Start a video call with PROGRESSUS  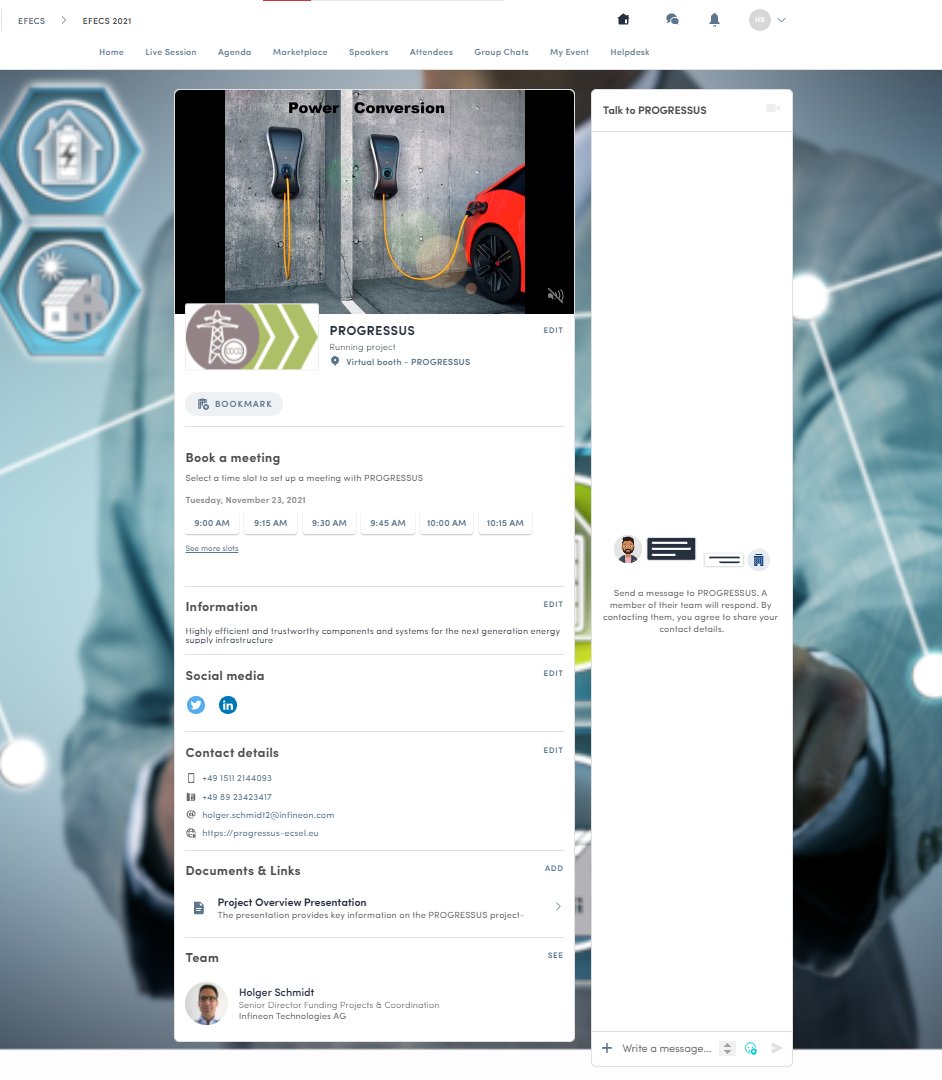point(773,108)
